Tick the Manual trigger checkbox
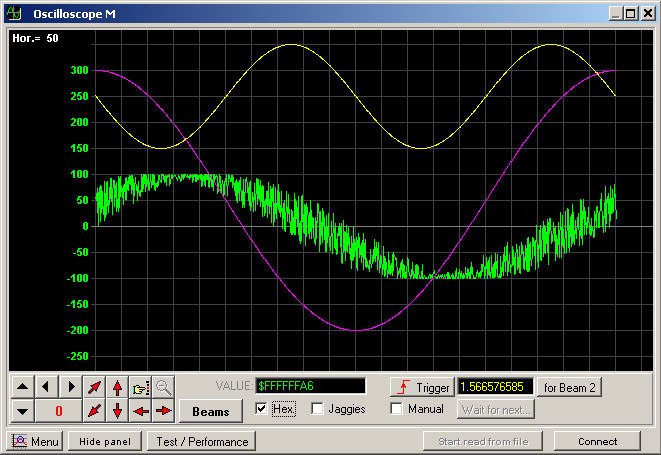Screen dimensions: 661x455 pos(397,409)
